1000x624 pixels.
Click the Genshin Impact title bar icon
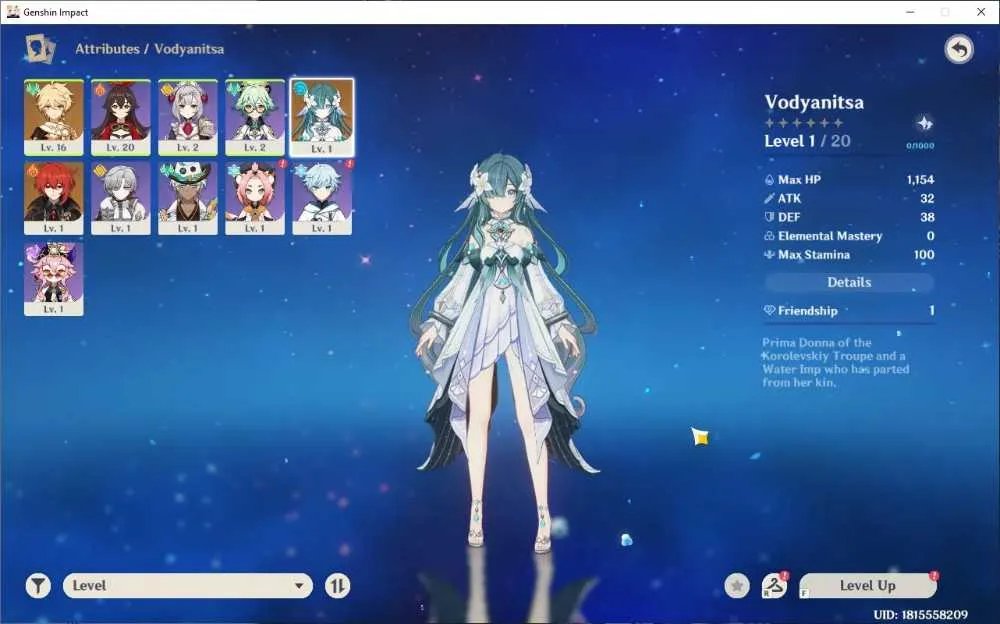13,12
